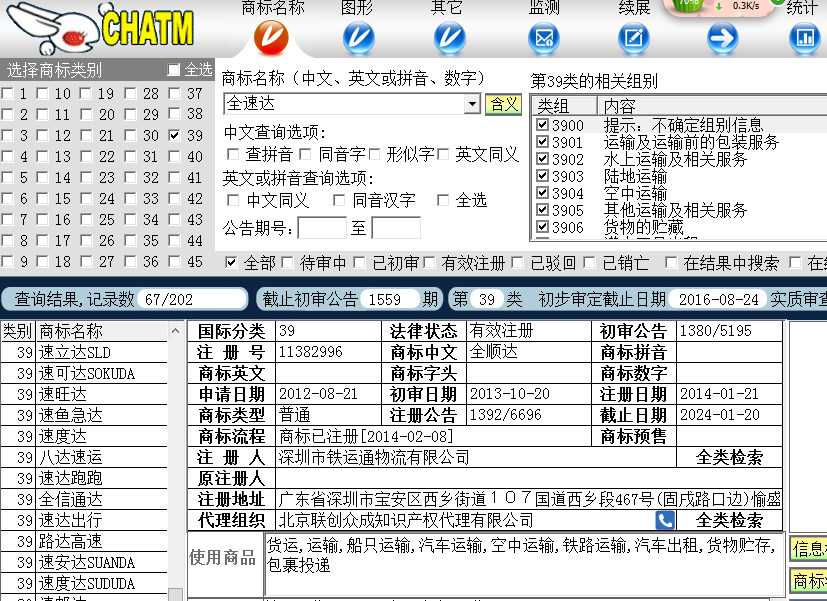The height and width of the screenshot is (601, 827).
Task: Click agency 北京联创众成知识产权代理有限公司
Action: click(406, 520)
